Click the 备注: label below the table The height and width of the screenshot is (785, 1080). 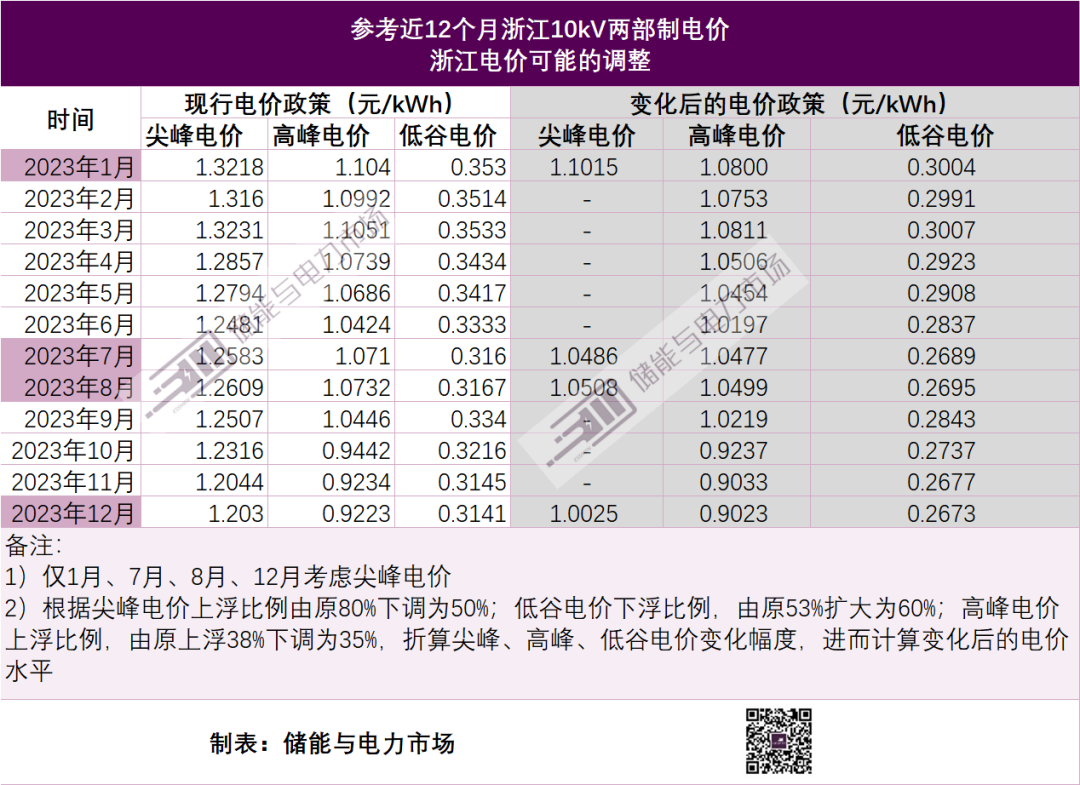[x=34, y=546]
